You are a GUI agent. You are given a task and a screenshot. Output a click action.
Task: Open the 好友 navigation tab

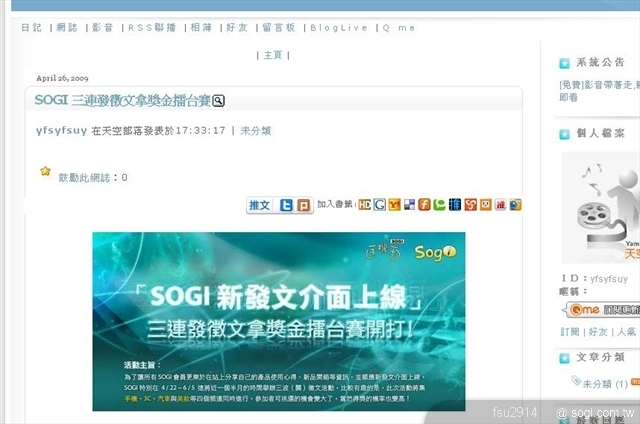(x=237, y=28)
